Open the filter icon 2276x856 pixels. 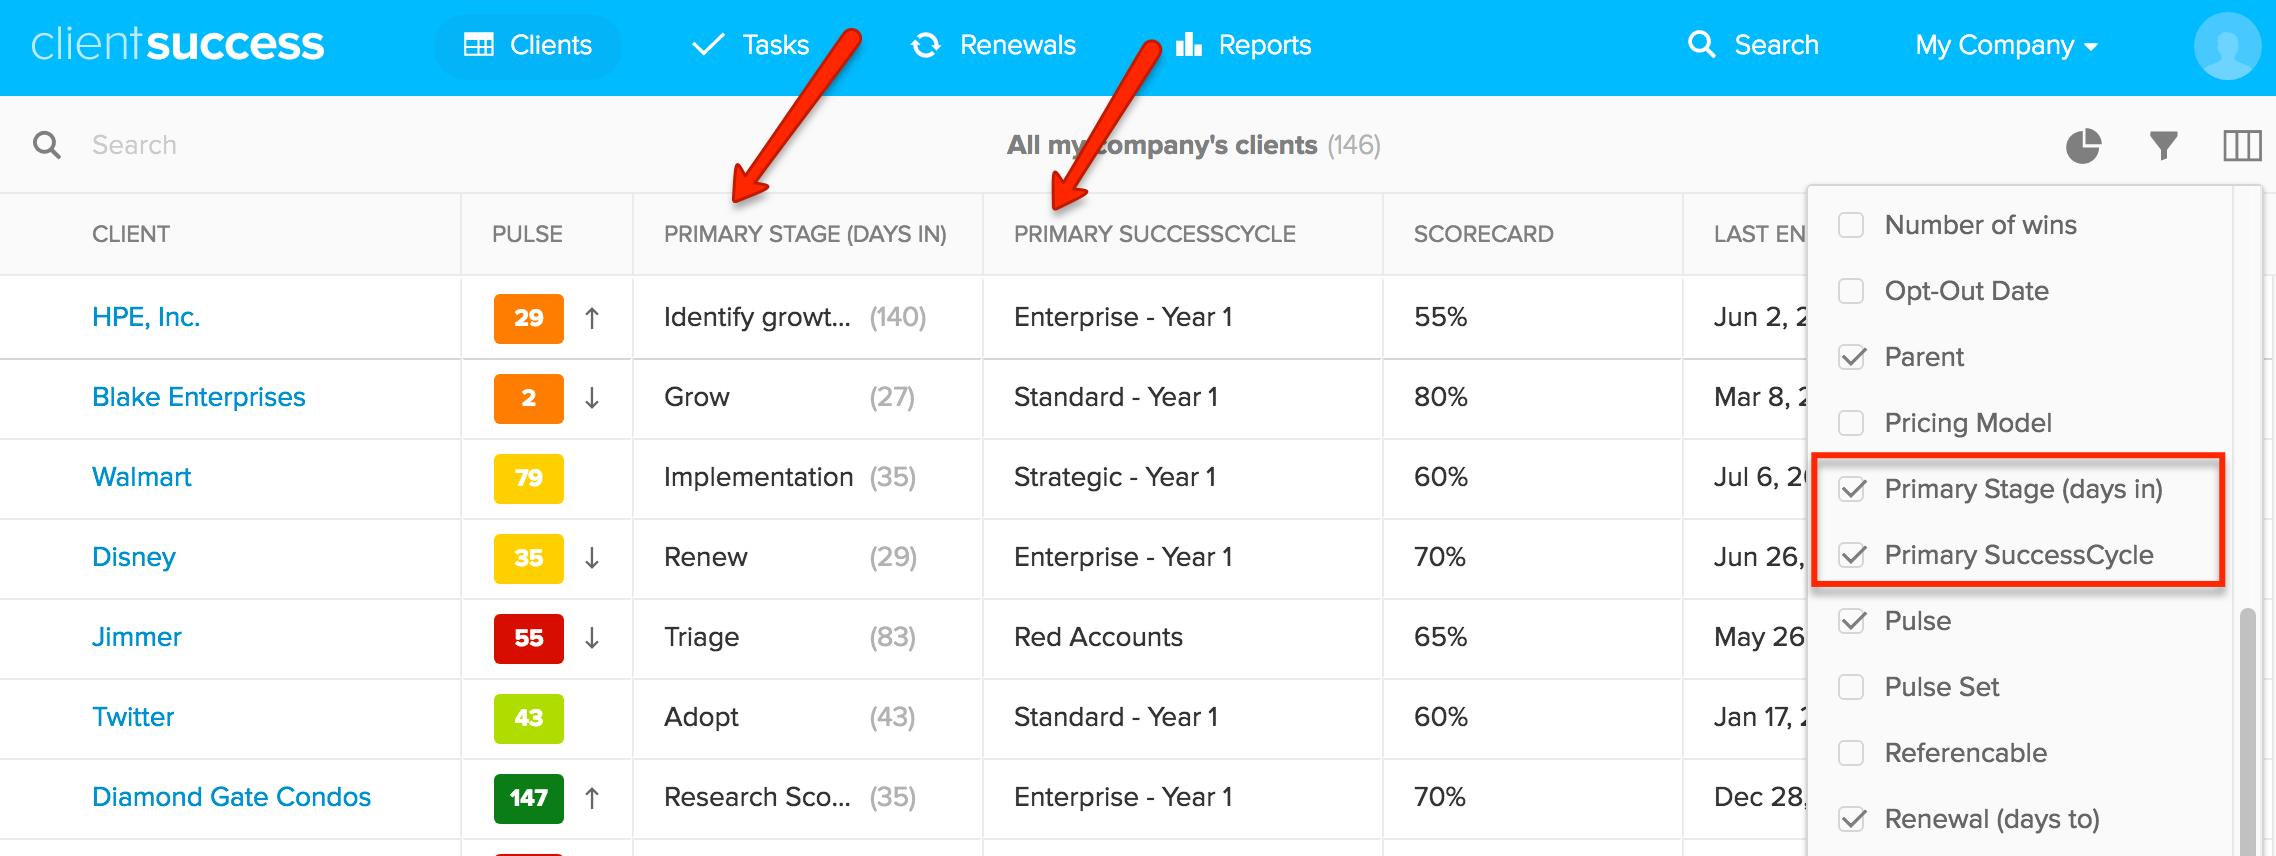tap(2163, 144)
